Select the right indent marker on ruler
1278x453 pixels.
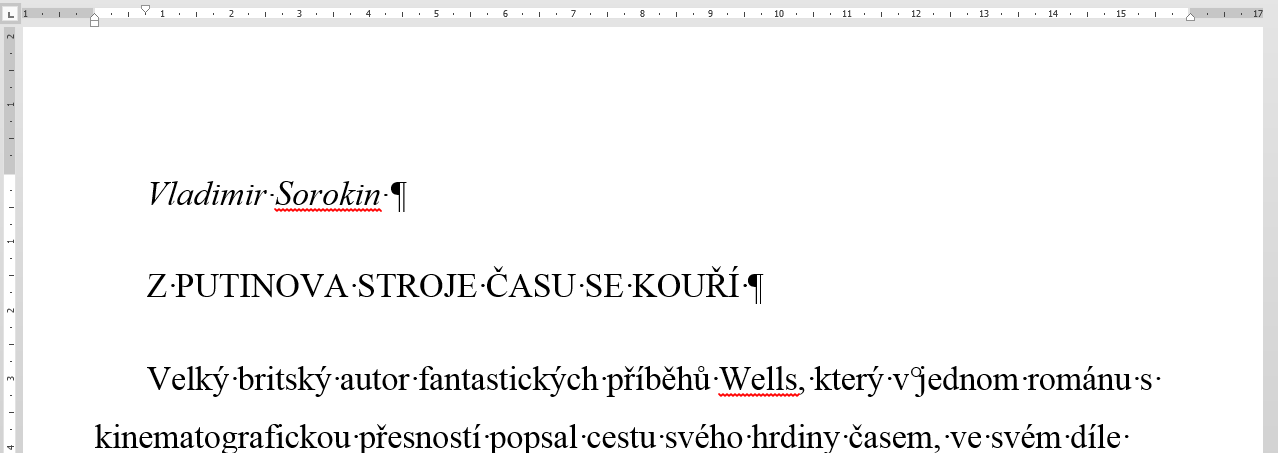1190,17
